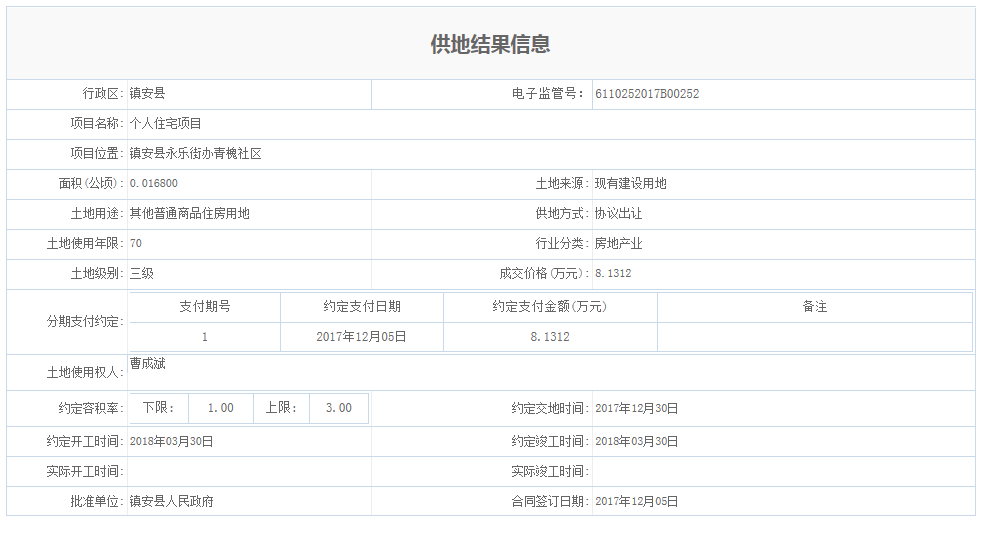Click the 项目位置 label
Image resolution: width=981 pixels, height=553 pixels.
(x=97, y=154)
